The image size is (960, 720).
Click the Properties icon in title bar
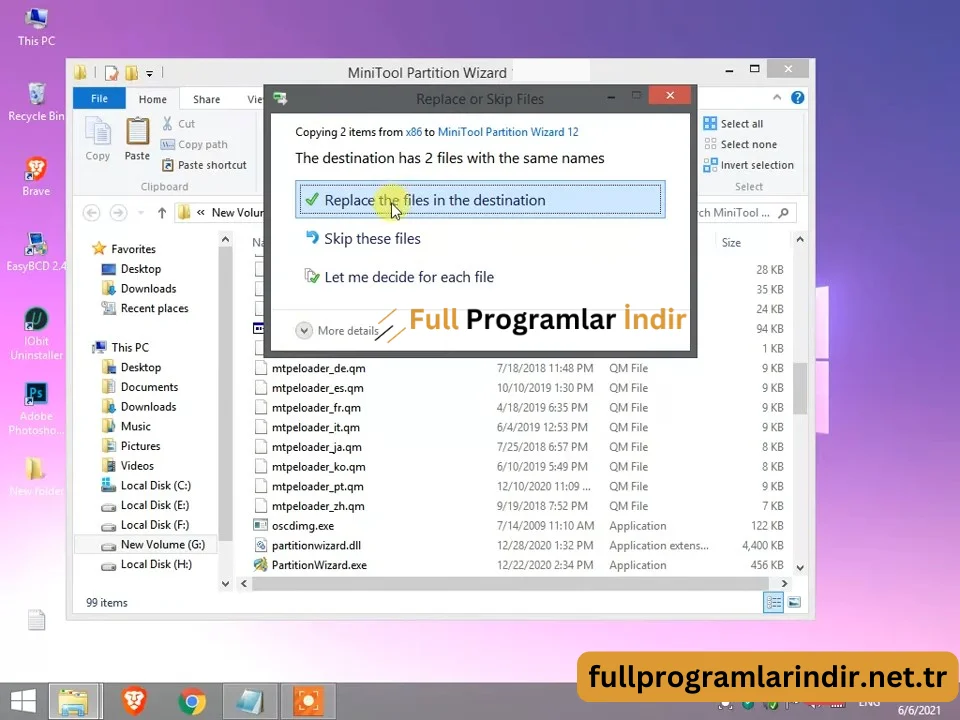(x=111, y=73)
